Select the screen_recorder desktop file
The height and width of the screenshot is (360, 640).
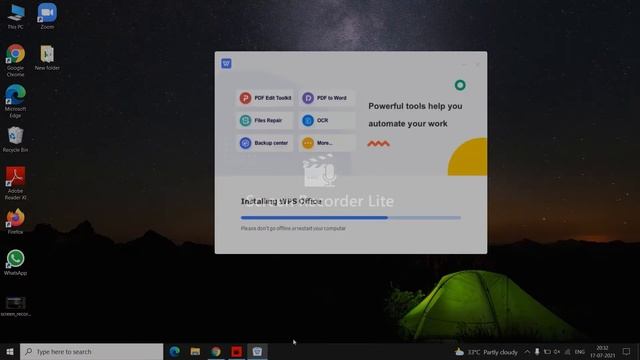click(x=16, y=307)
